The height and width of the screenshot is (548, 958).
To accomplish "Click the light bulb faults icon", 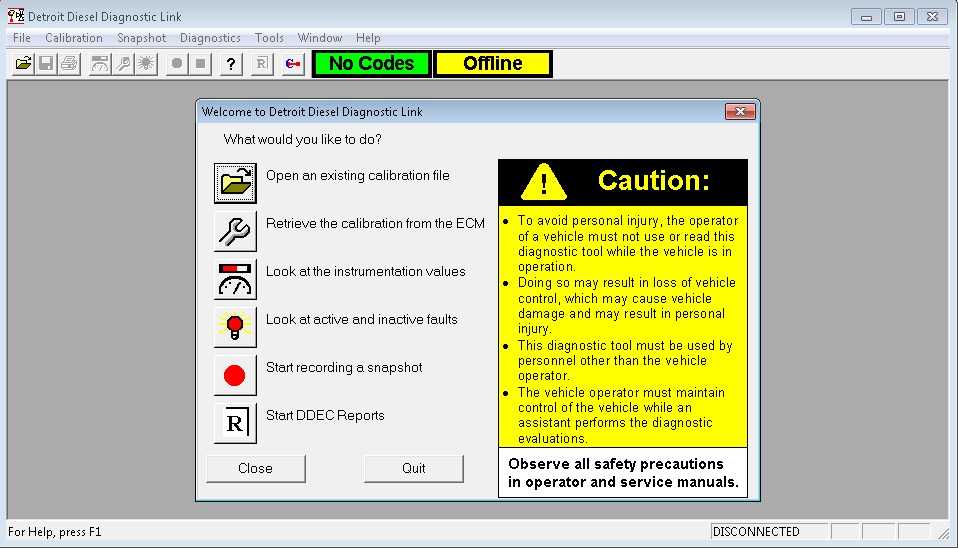I will pyautogui.click(x=235, y=327).
